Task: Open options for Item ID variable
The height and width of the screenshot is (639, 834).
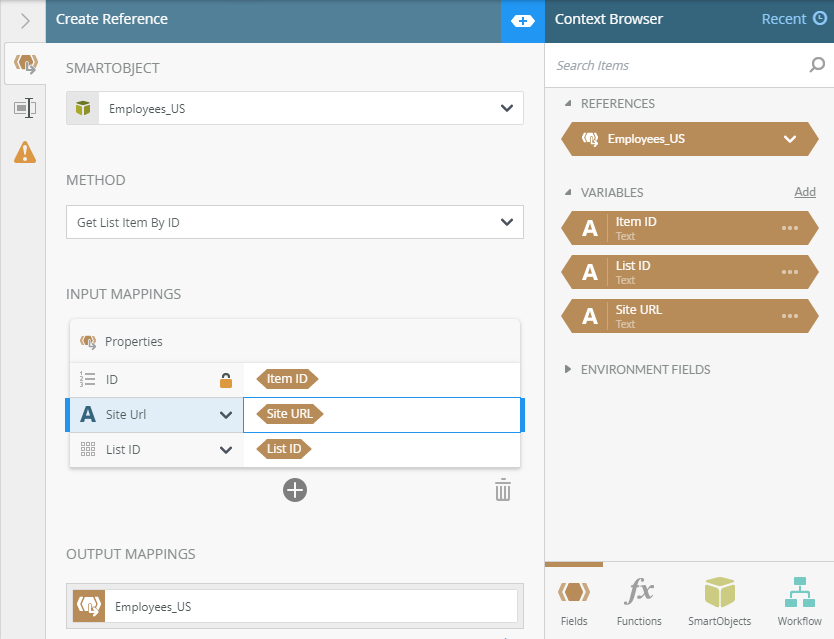Action: [x=790, y=228]
